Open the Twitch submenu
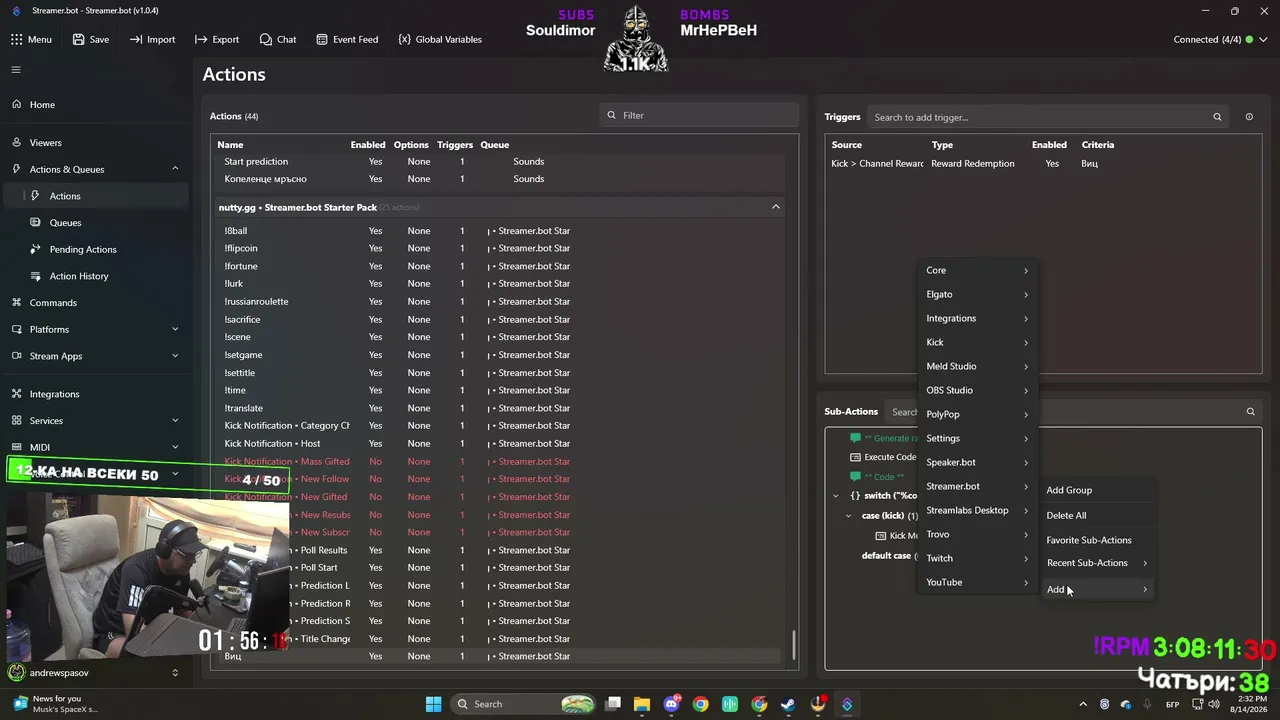The width and height of the screenshot is (1280, 720). click(977, 558)
